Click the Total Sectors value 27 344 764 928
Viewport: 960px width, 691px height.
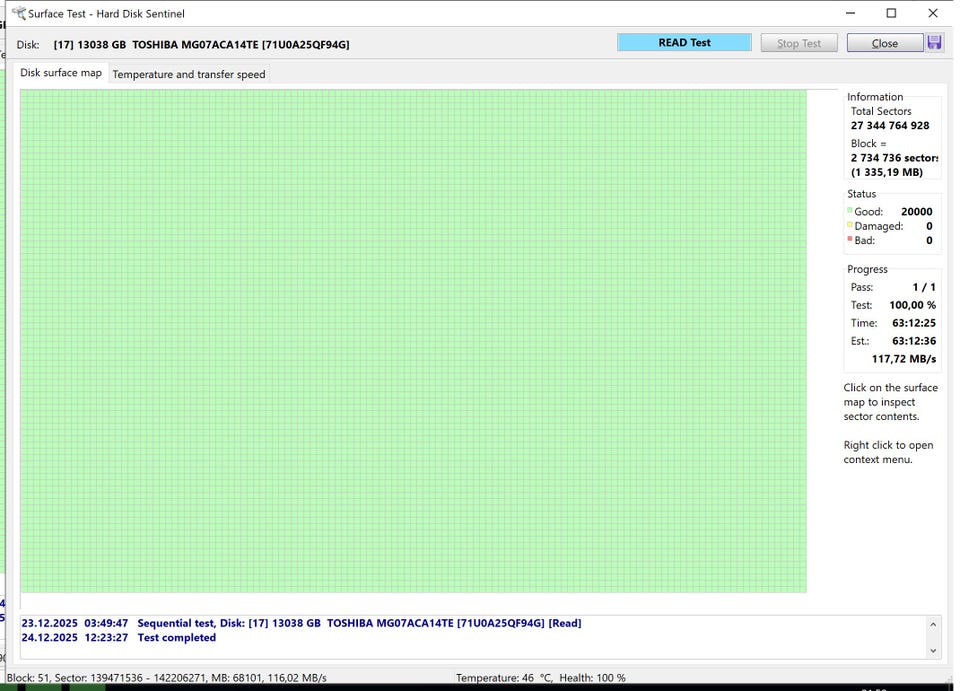890,125
